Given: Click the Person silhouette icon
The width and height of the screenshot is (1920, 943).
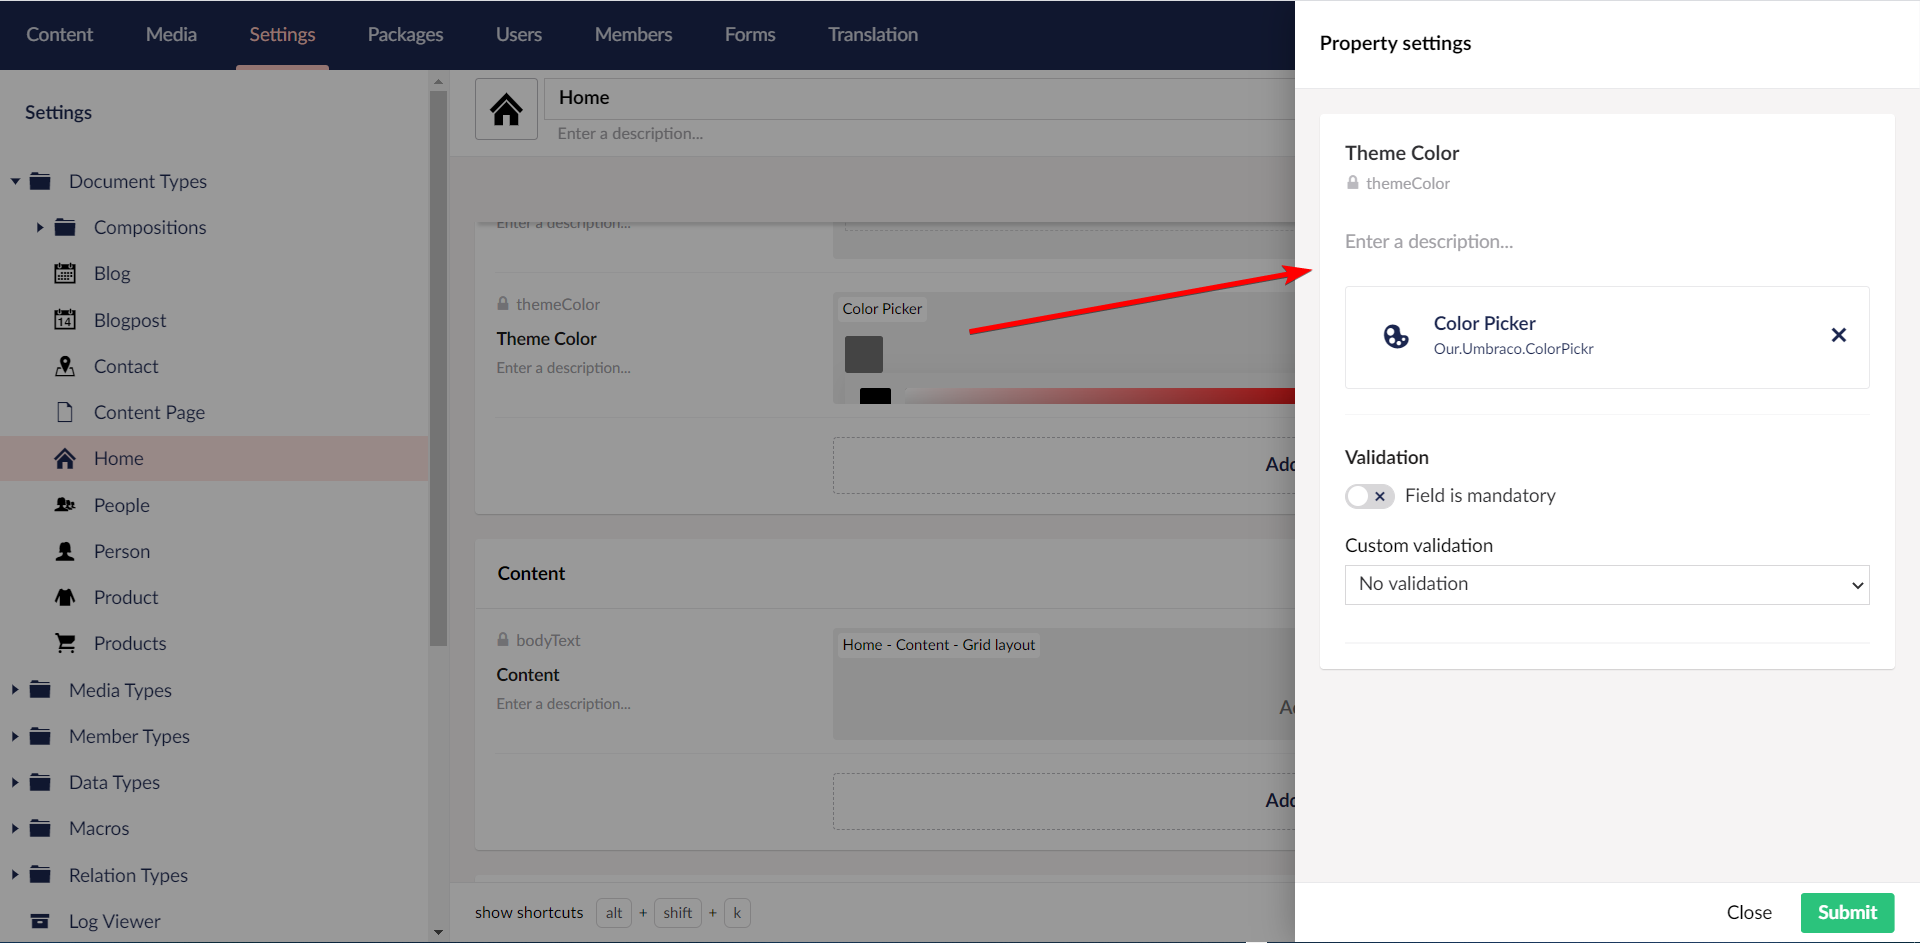Looking at the screenshot, I should 65,551.
